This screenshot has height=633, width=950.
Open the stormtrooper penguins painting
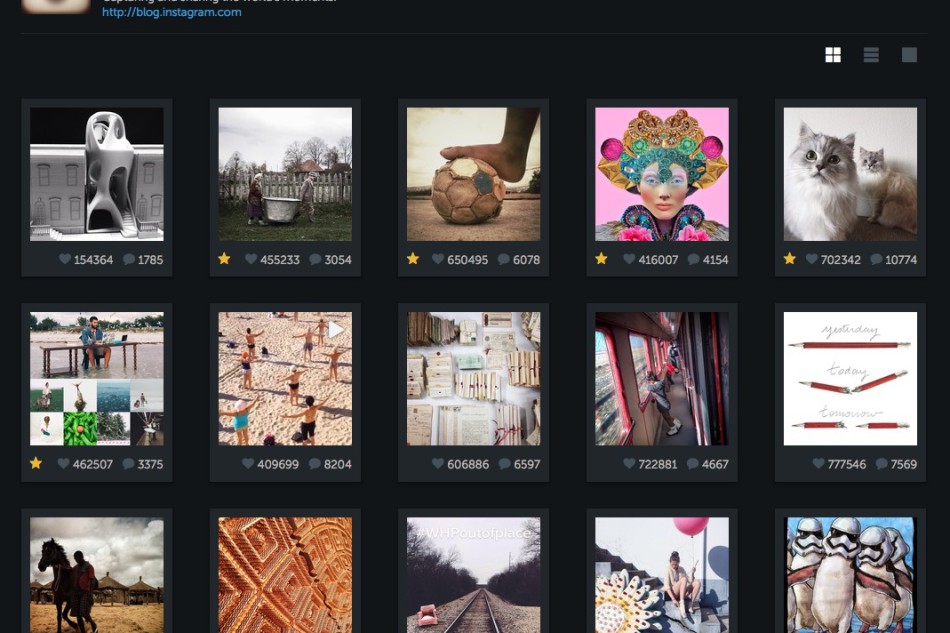click(x=851, y=575)
